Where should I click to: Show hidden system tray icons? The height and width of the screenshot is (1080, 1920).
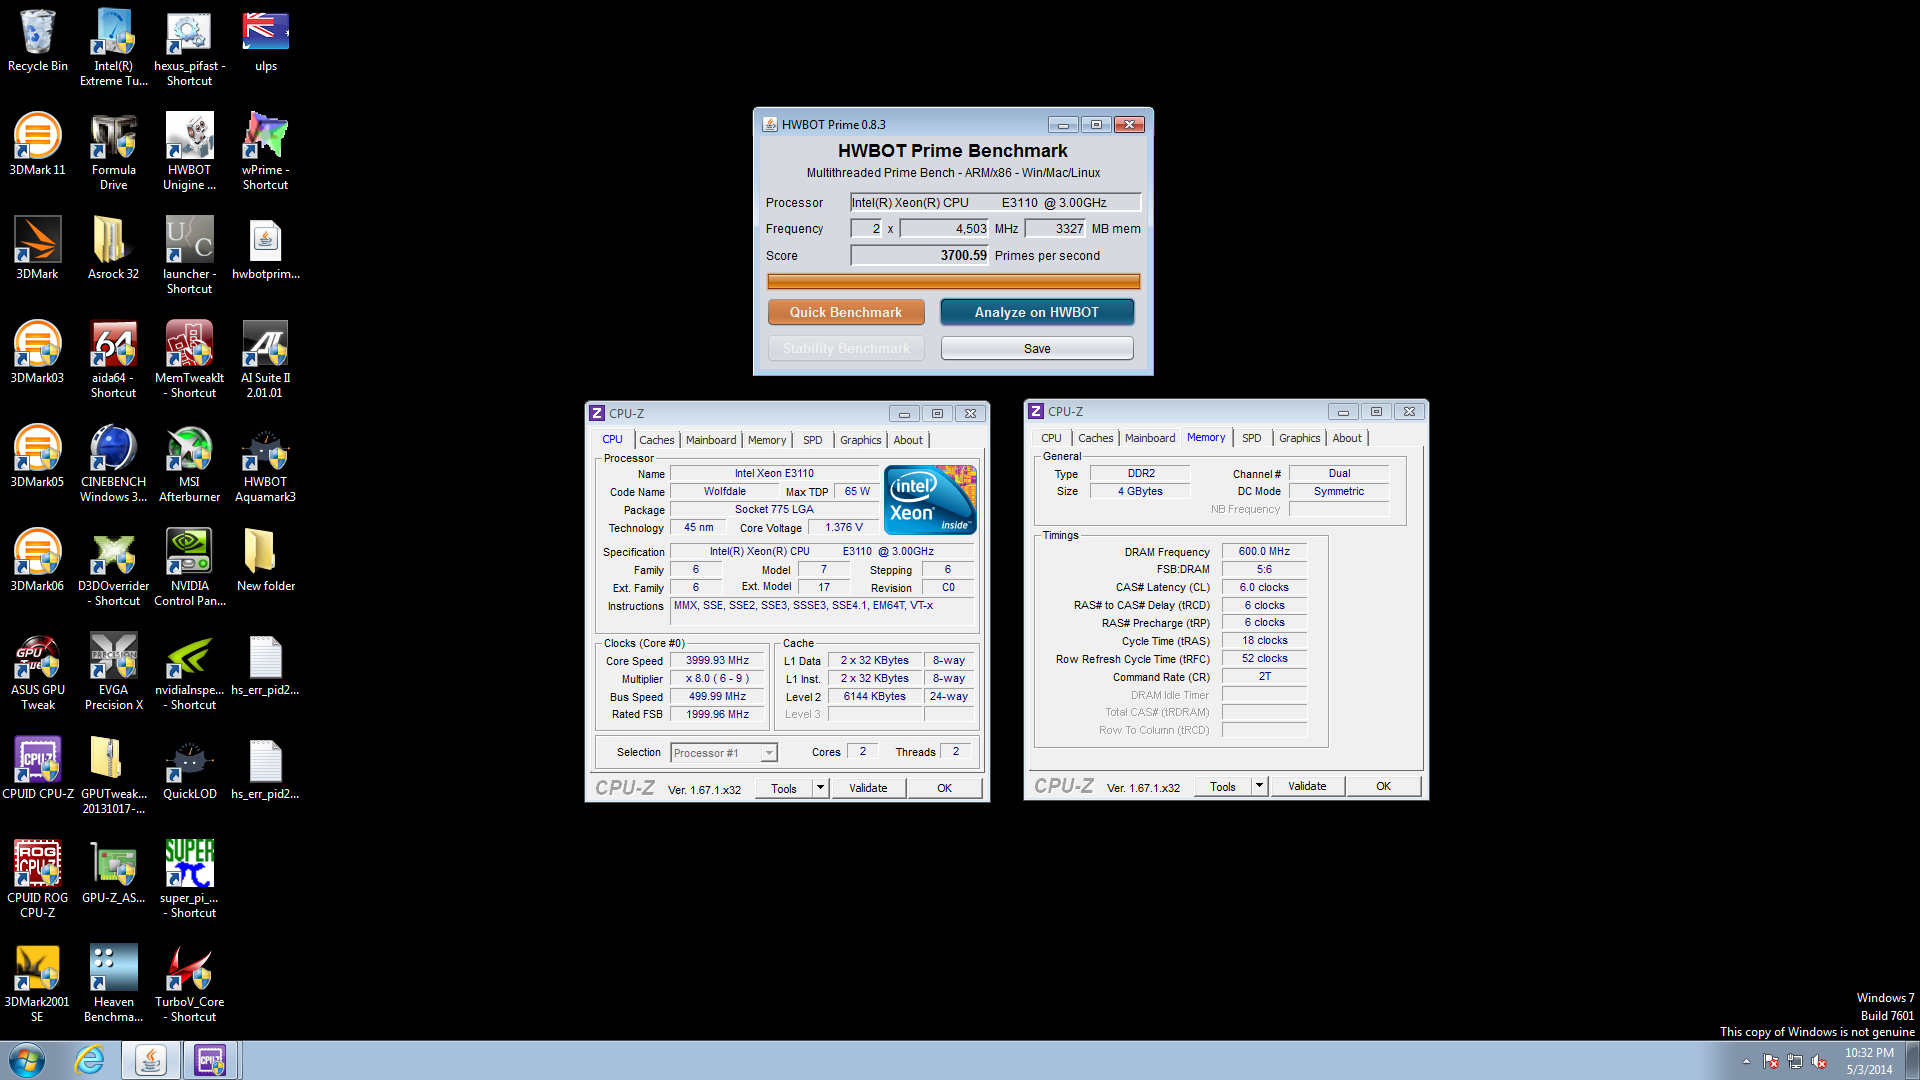tap(1746, 1061)
